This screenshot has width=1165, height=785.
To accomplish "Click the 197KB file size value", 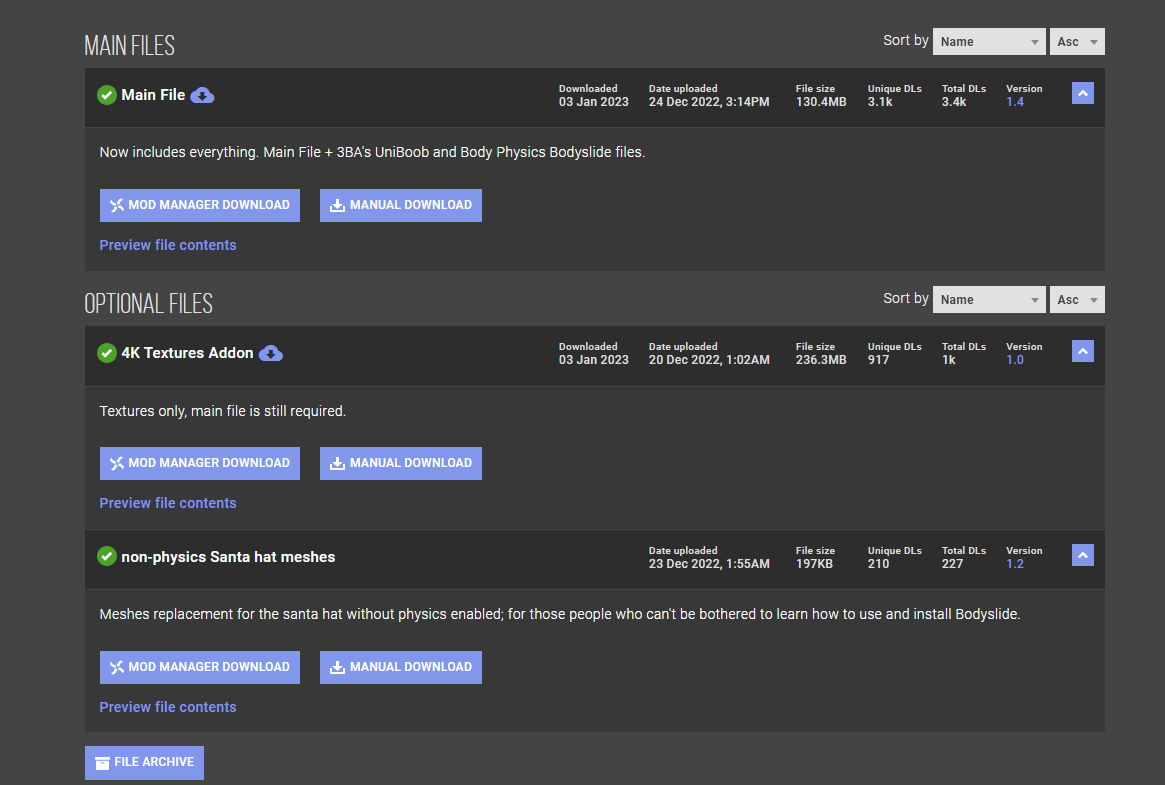I will [x=814, y=564].
